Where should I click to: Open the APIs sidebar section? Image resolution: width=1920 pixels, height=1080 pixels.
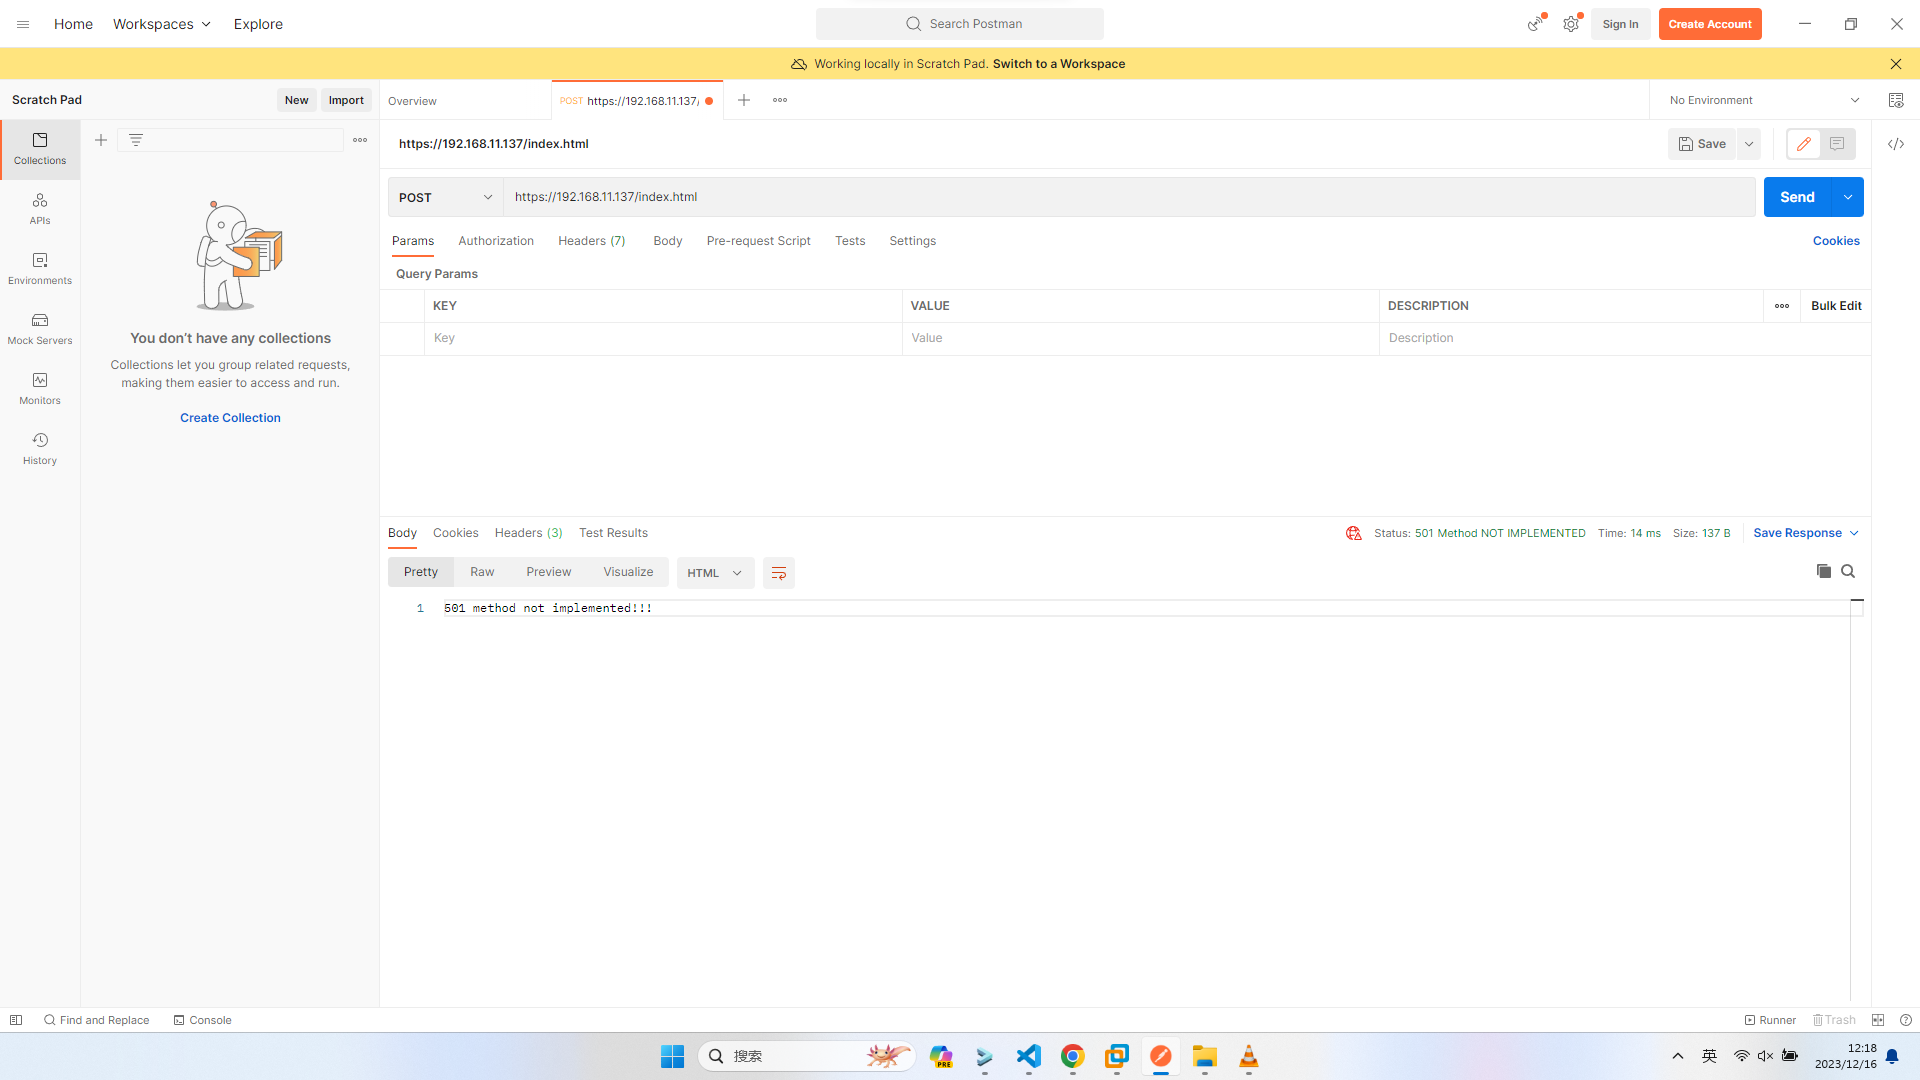40,208
